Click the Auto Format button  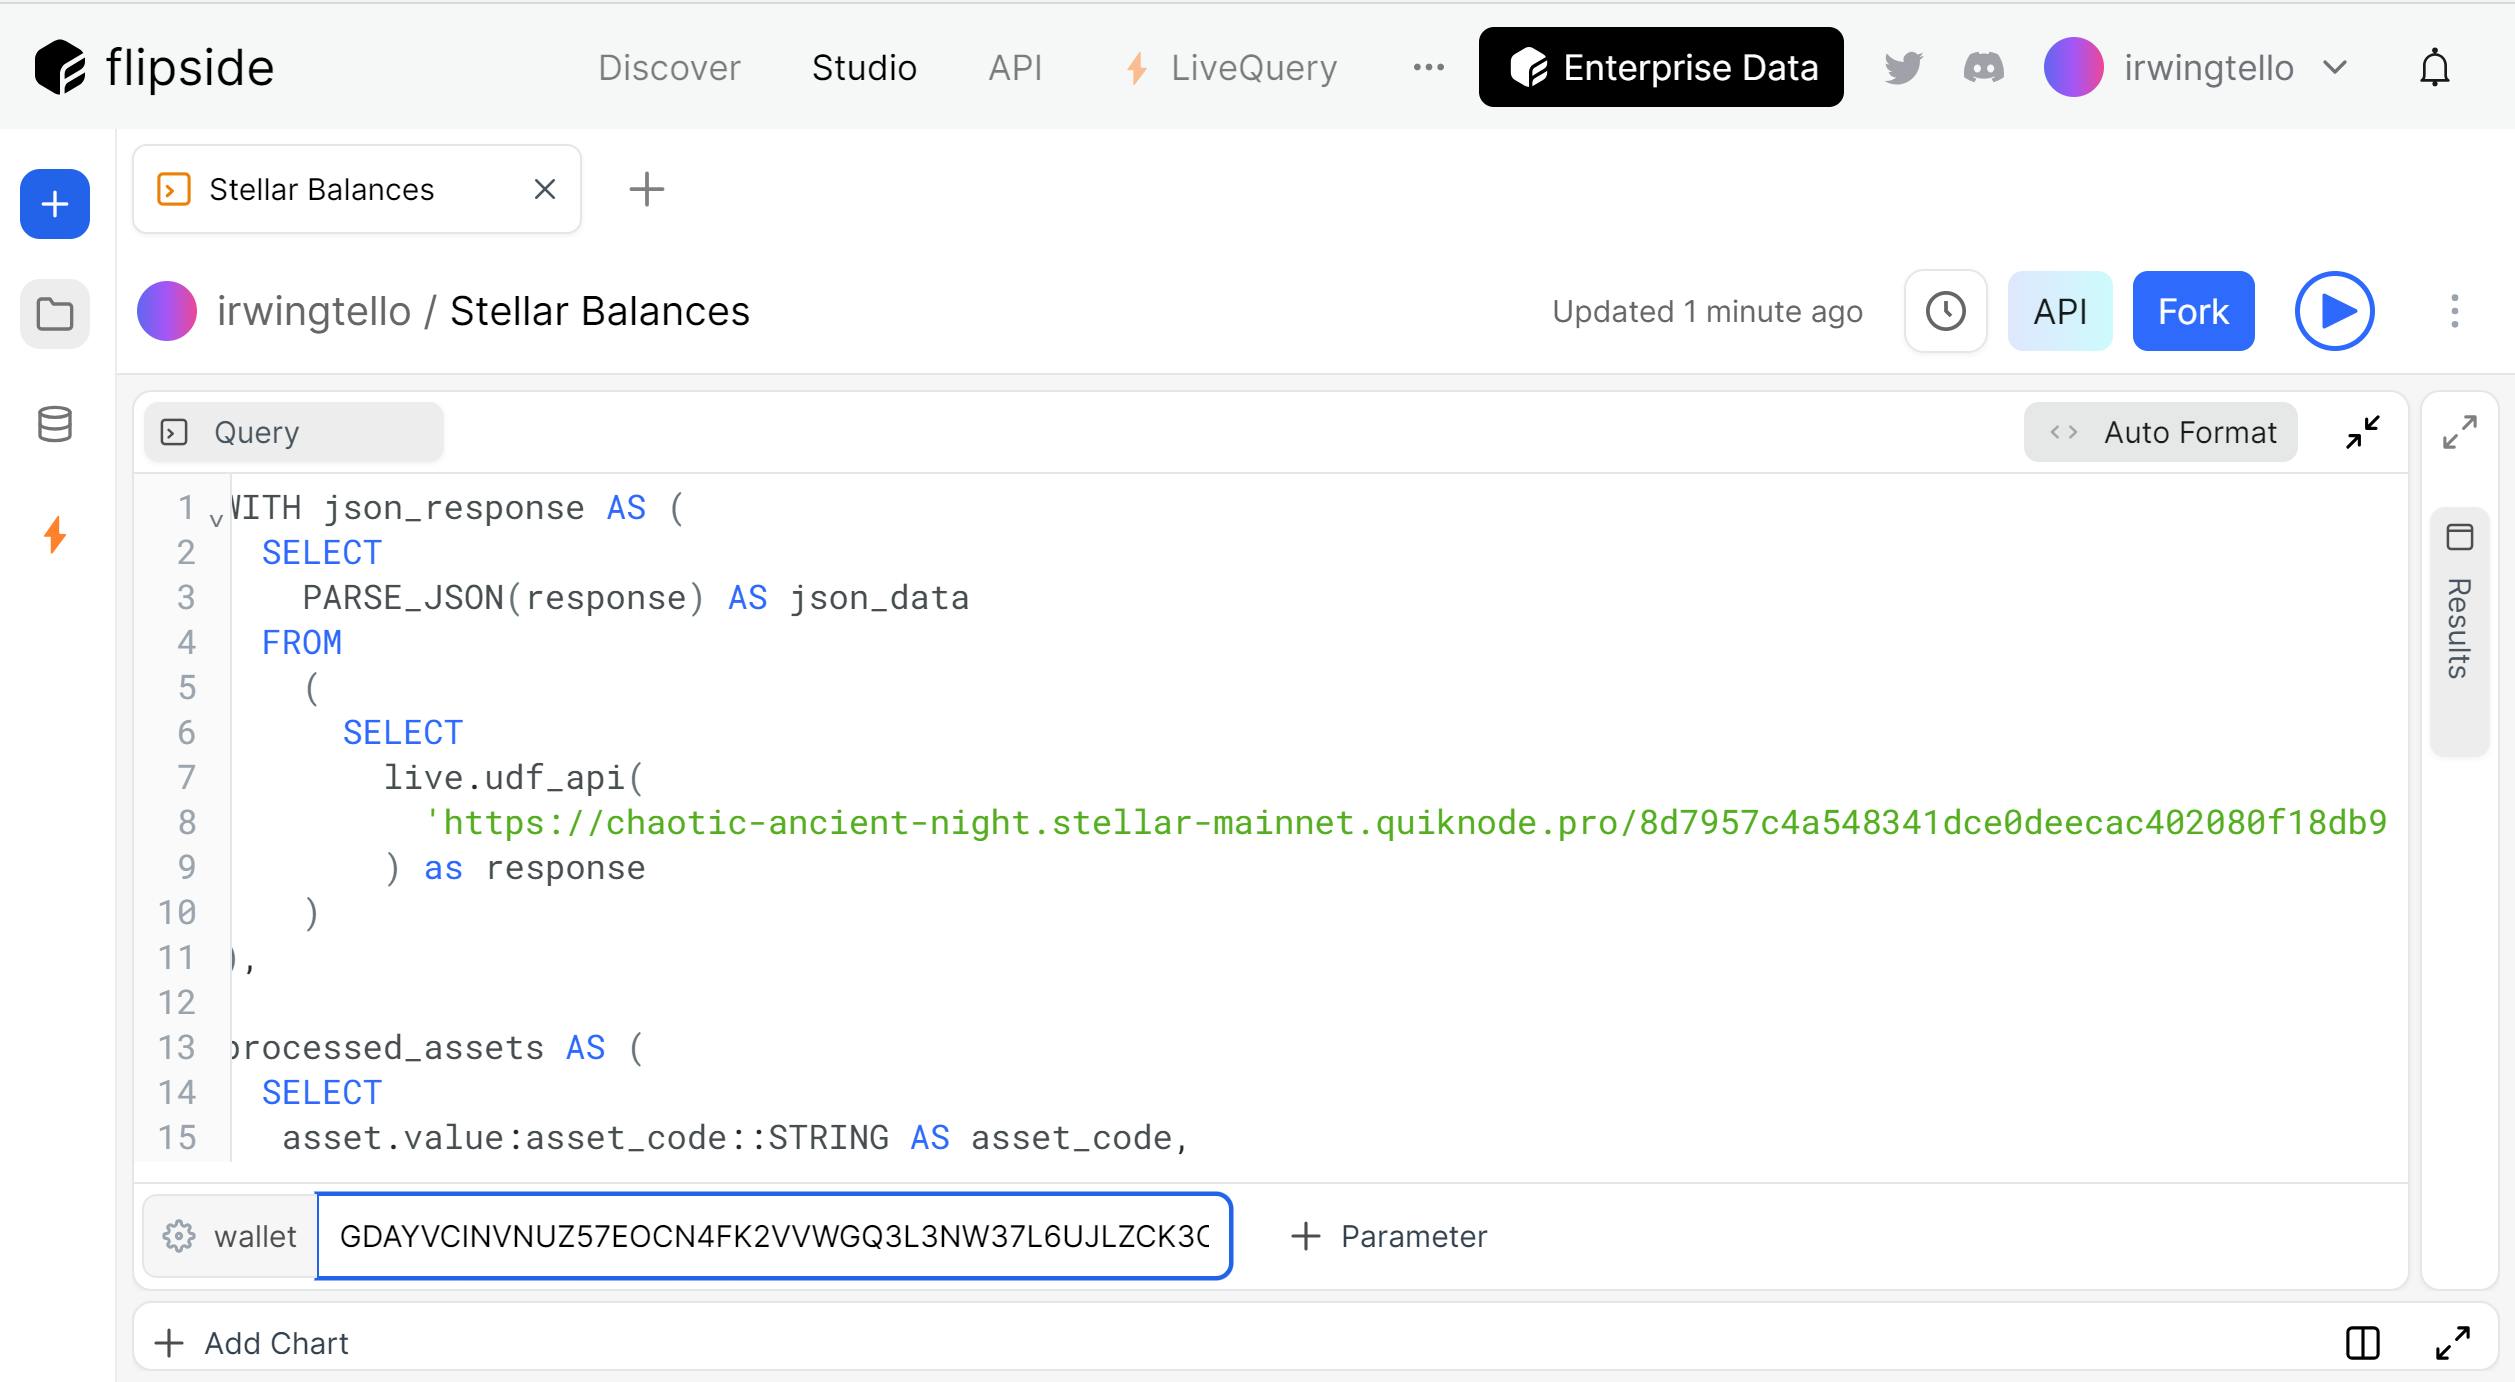click(x=2160, y=432)
